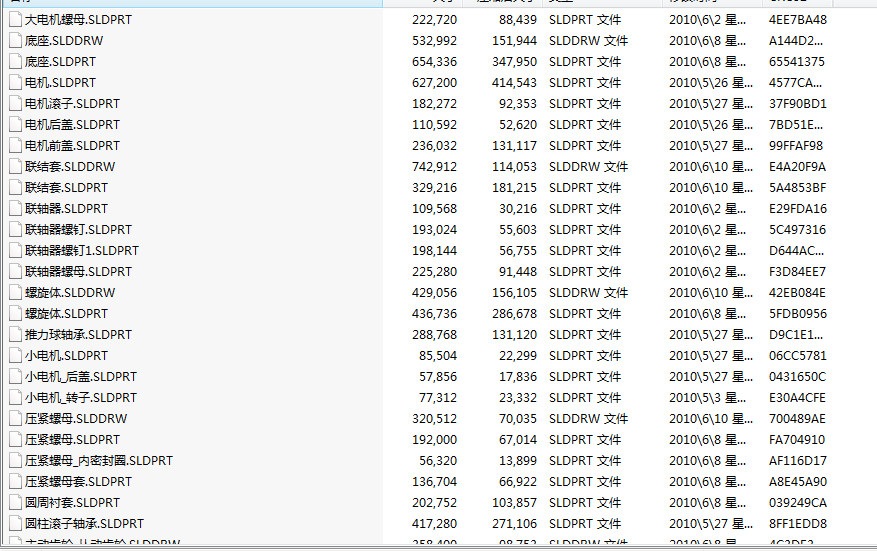Select the file name 底座.SLDDRW
Image resolution: width=877 pixels, height=551 pixels.
point(64,41)
